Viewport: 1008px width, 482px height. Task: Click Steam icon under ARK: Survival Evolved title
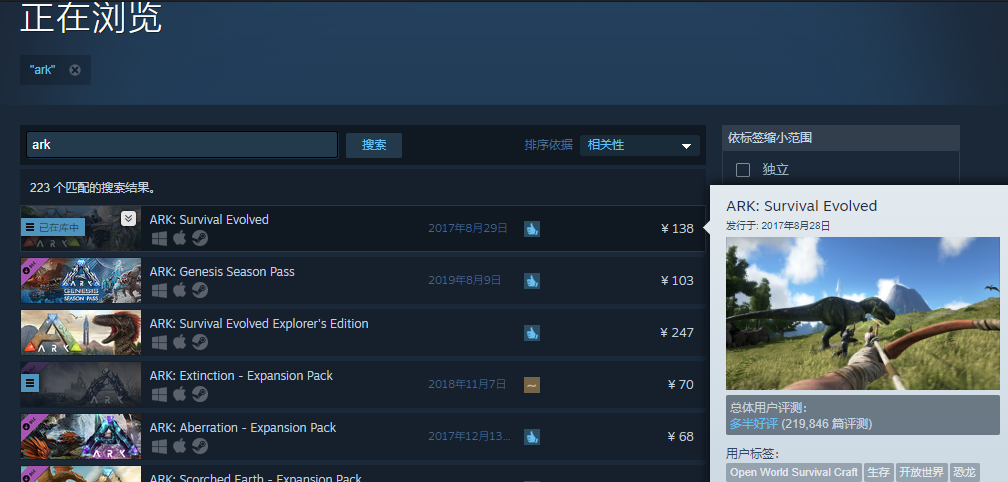click(200, 238)
